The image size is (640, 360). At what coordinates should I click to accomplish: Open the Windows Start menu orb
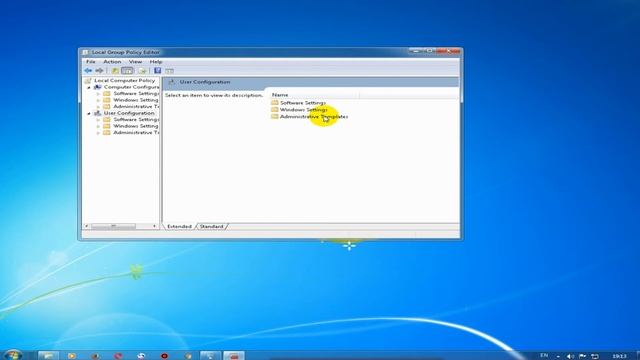point(12,355)
